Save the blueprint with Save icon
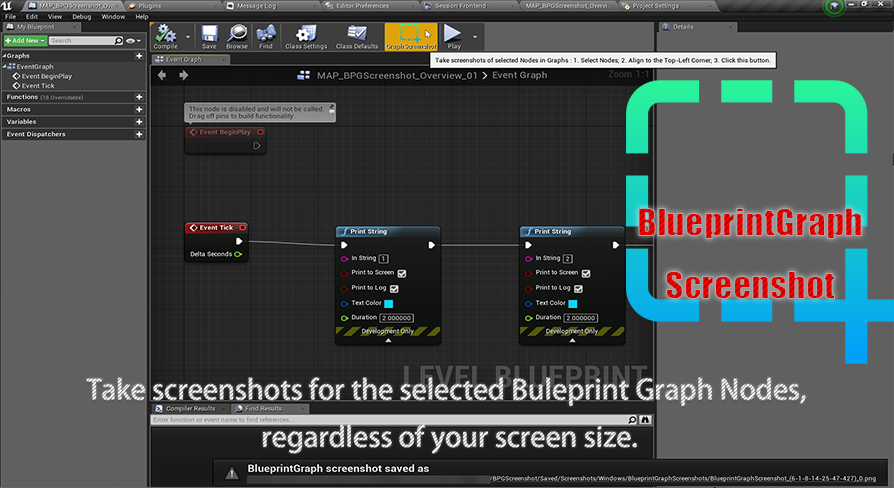The image size is (894, 488). (x=209, y=36)
